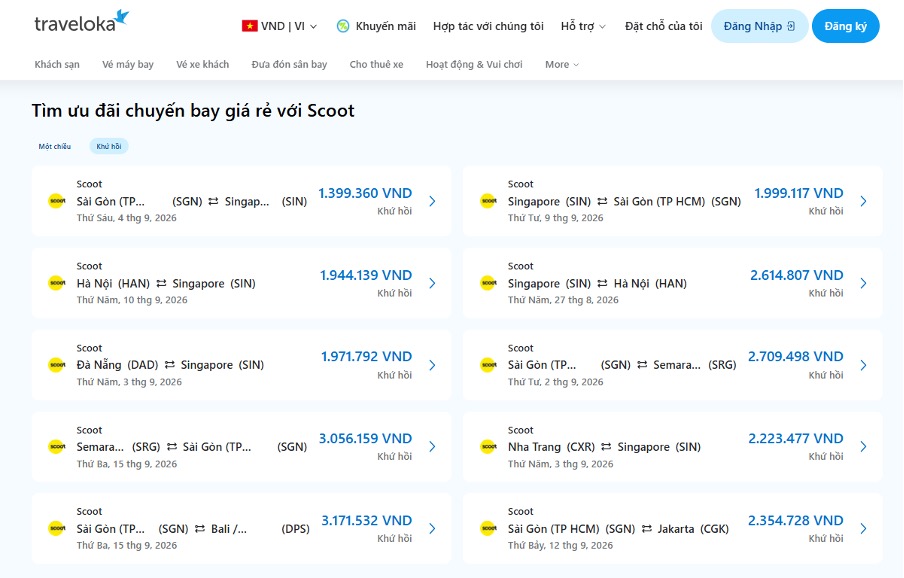Click the Đăng Nhập login button
The height and width of the screenshot is (578, 904).
[x=759, y=26]
